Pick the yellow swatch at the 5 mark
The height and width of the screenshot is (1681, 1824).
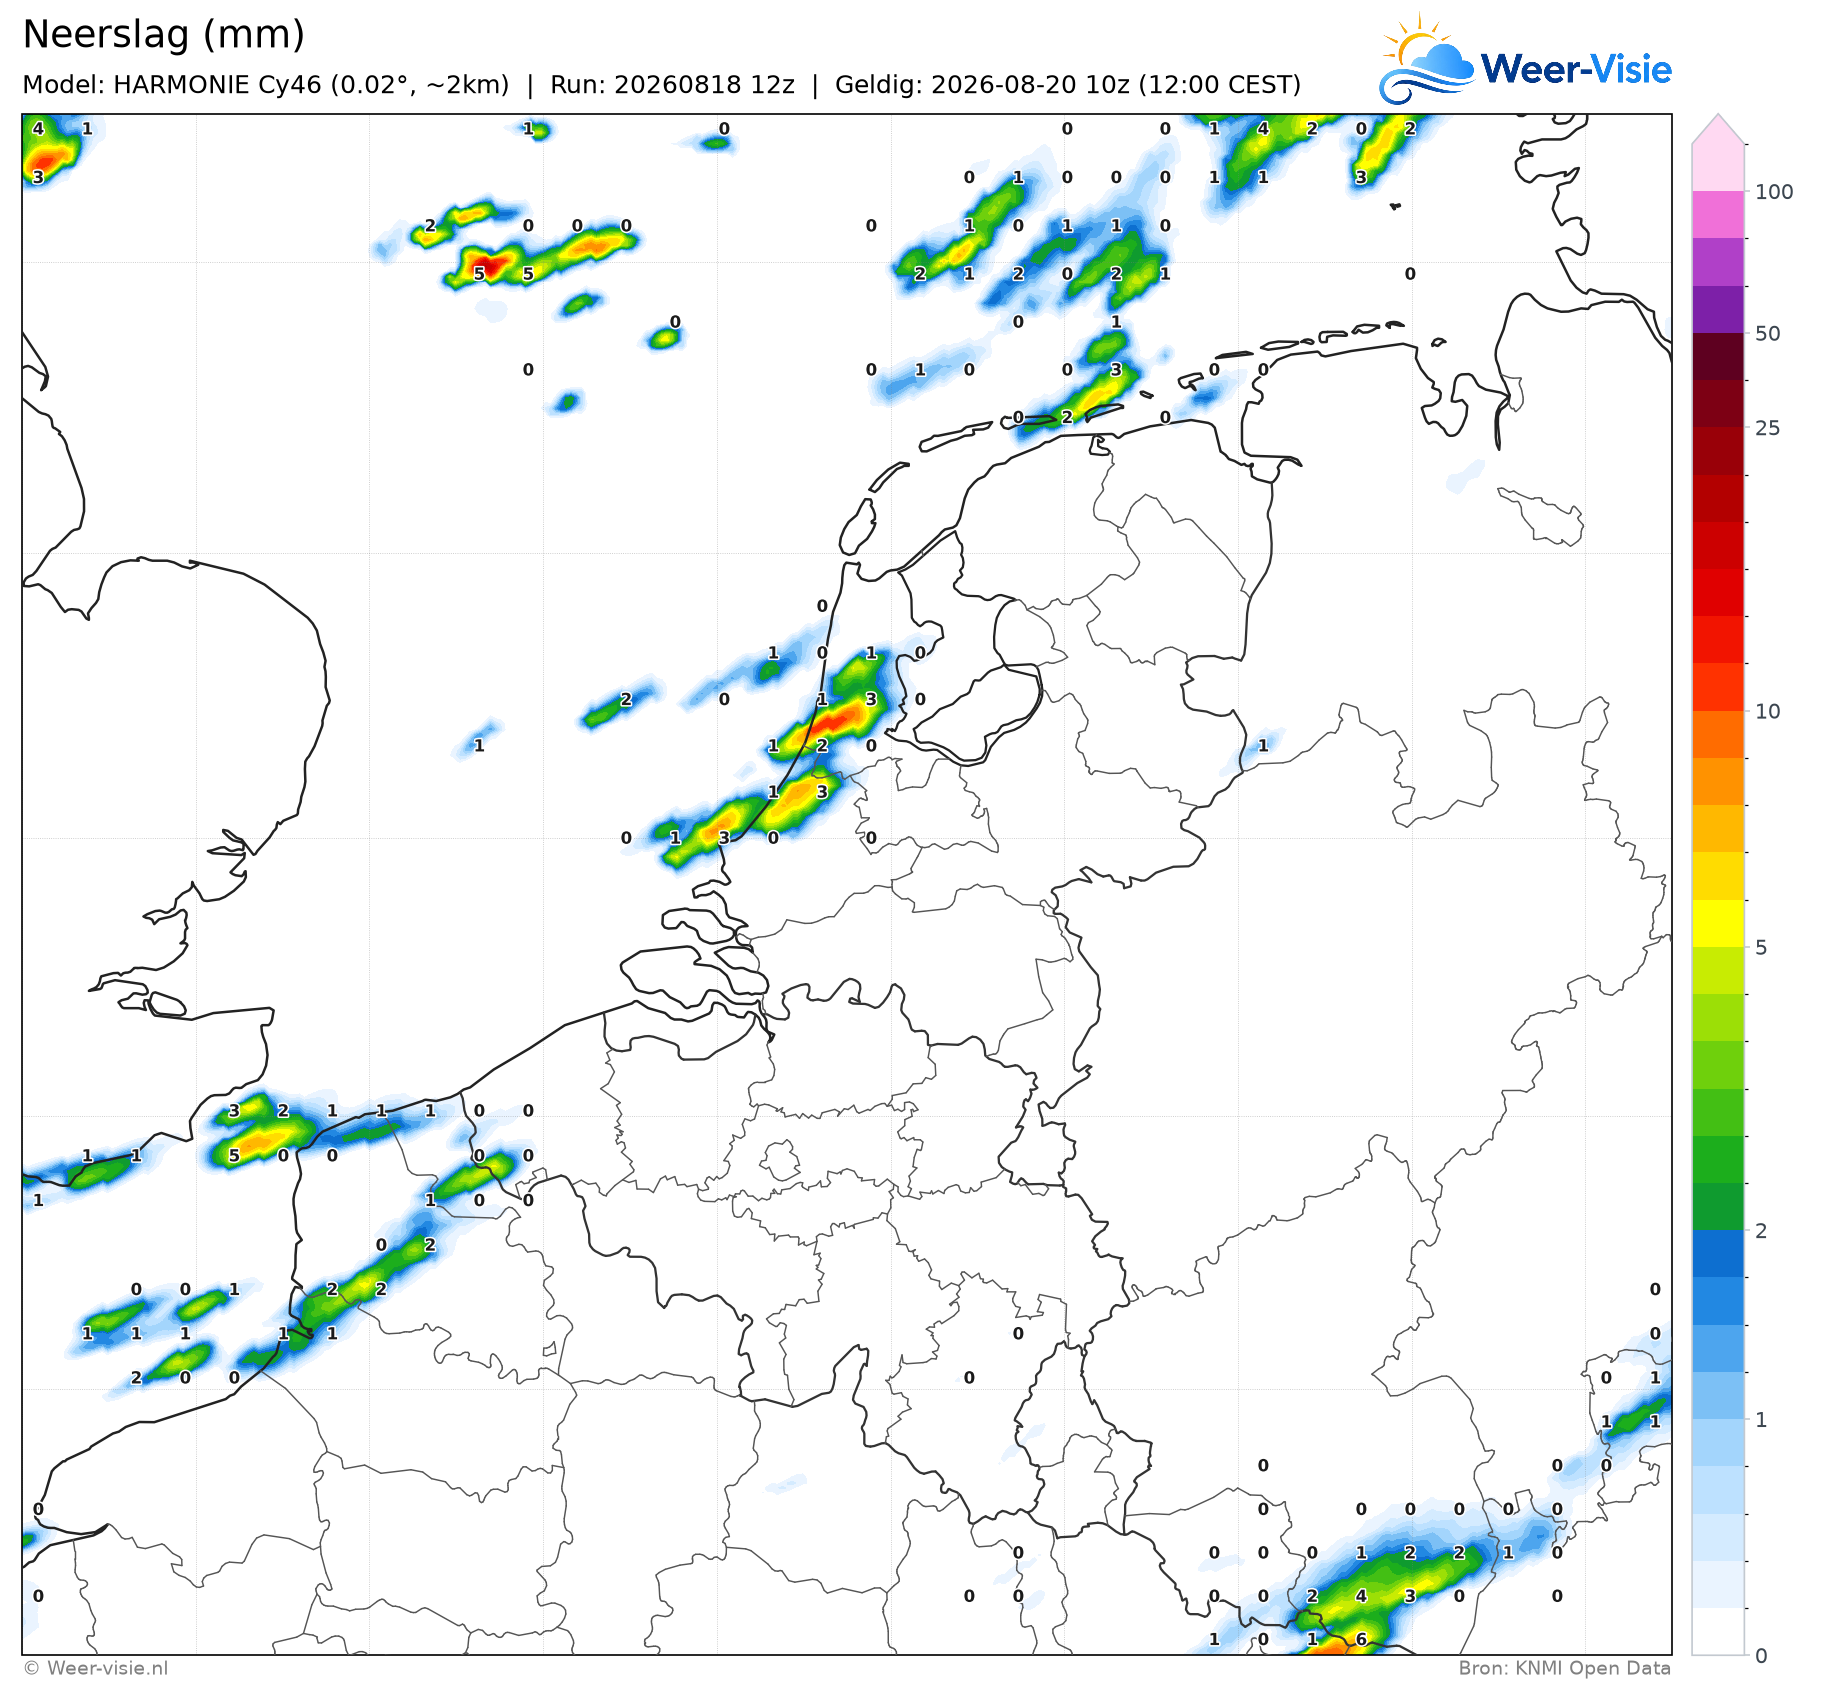[x=1718, y=924]
